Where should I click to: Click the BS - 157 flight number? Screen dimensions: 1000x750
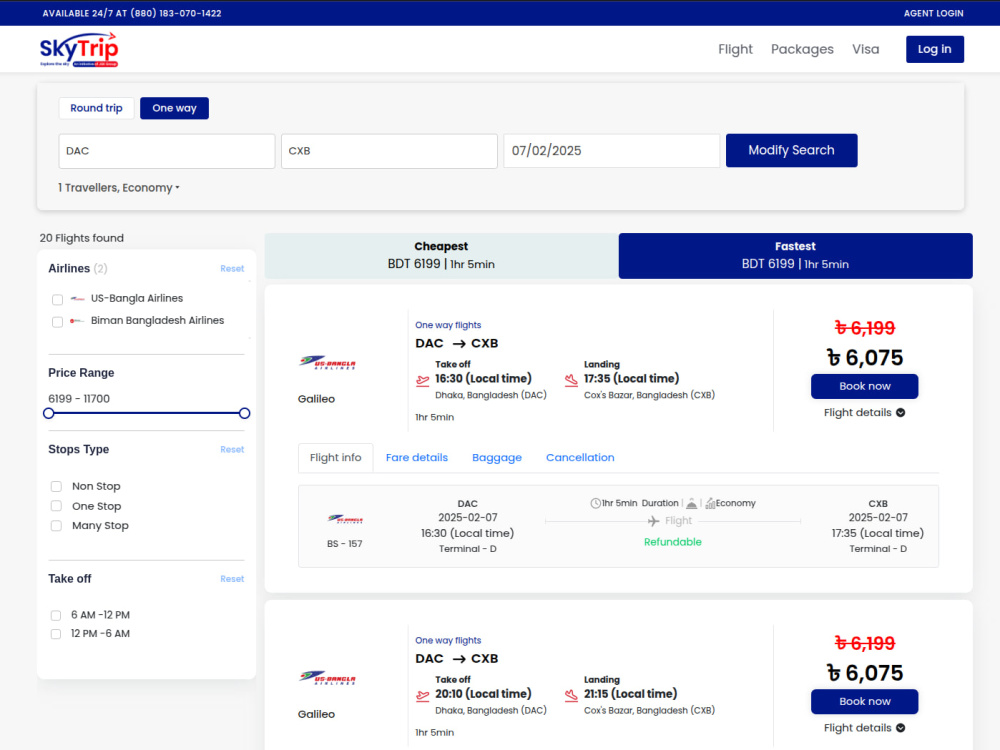pyautogui.click(x=344, y=544)
